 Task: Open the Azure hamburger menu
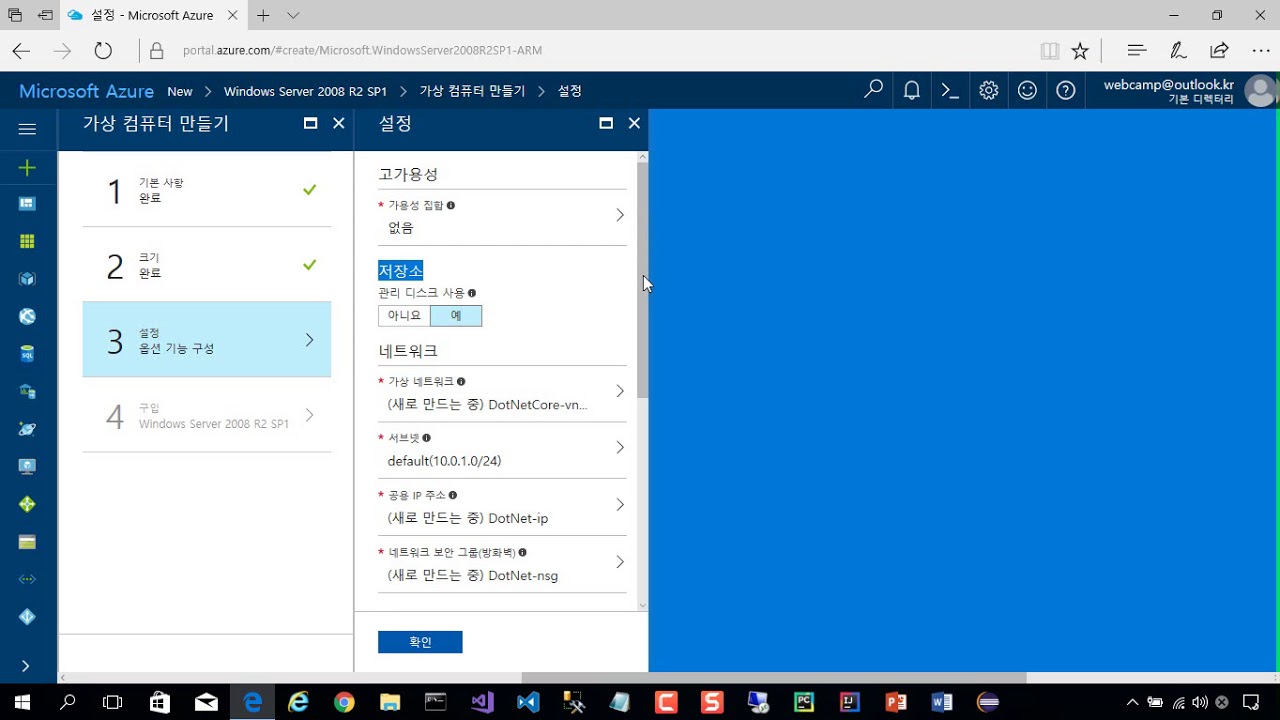point(27,129)
